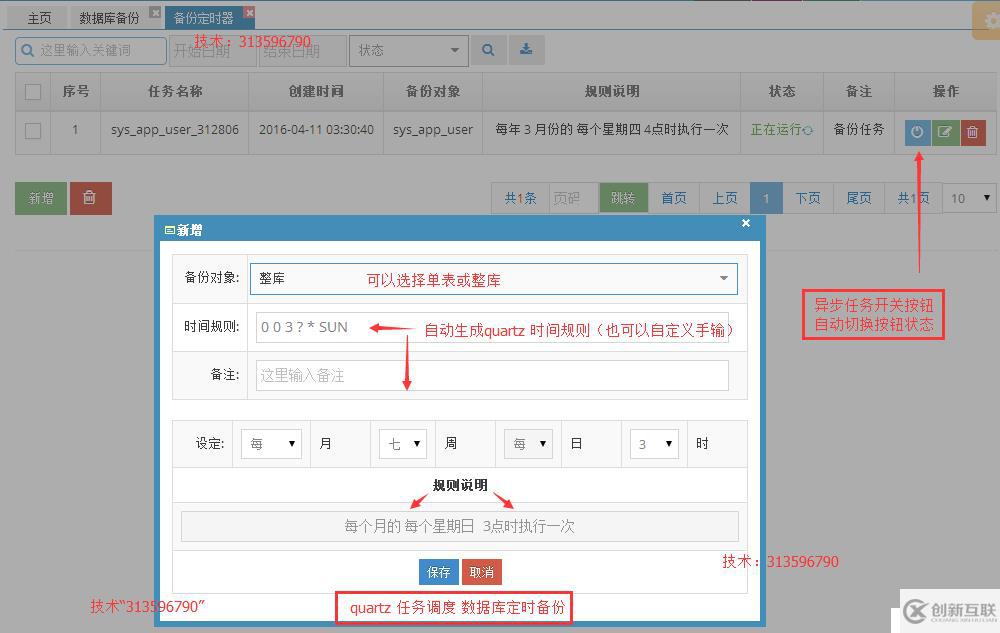Click the green edit icon in the 操作 column
This screenshot has height=633, width=1000.
pyautogui.click(x=946, y=131)
